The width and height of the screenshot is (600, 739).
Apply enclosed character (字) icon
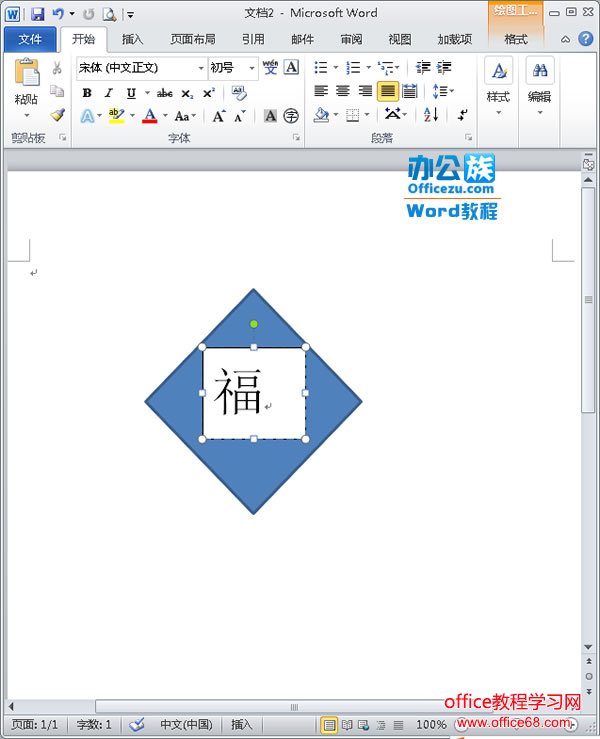(x=291, y=115)
